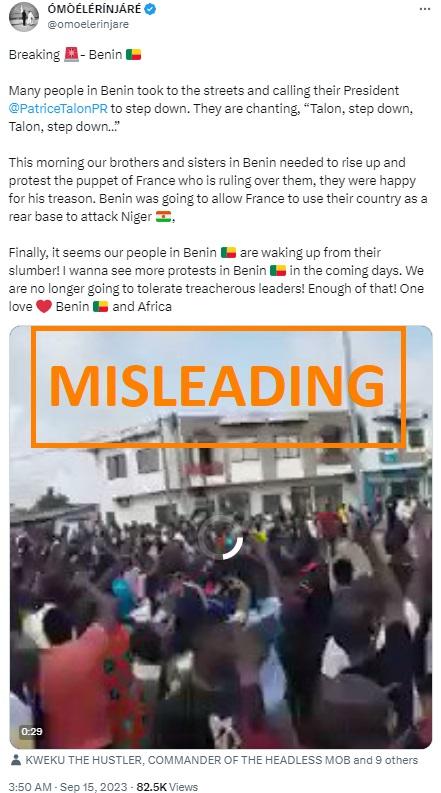
Task: Open the 3:50 AM Sep 15, 2023 timestamp
Action: (x=66, y=786)
